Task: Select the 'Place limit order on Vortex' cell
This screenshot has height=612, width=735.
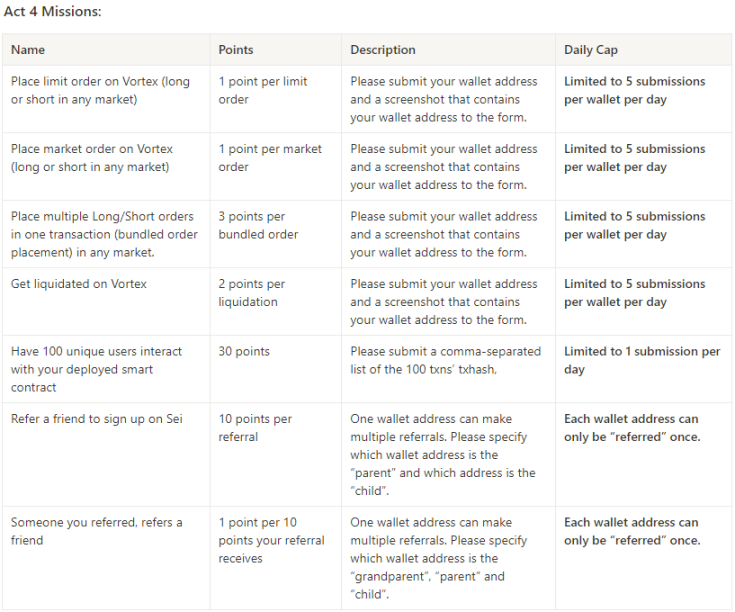Action: [100, 90]
